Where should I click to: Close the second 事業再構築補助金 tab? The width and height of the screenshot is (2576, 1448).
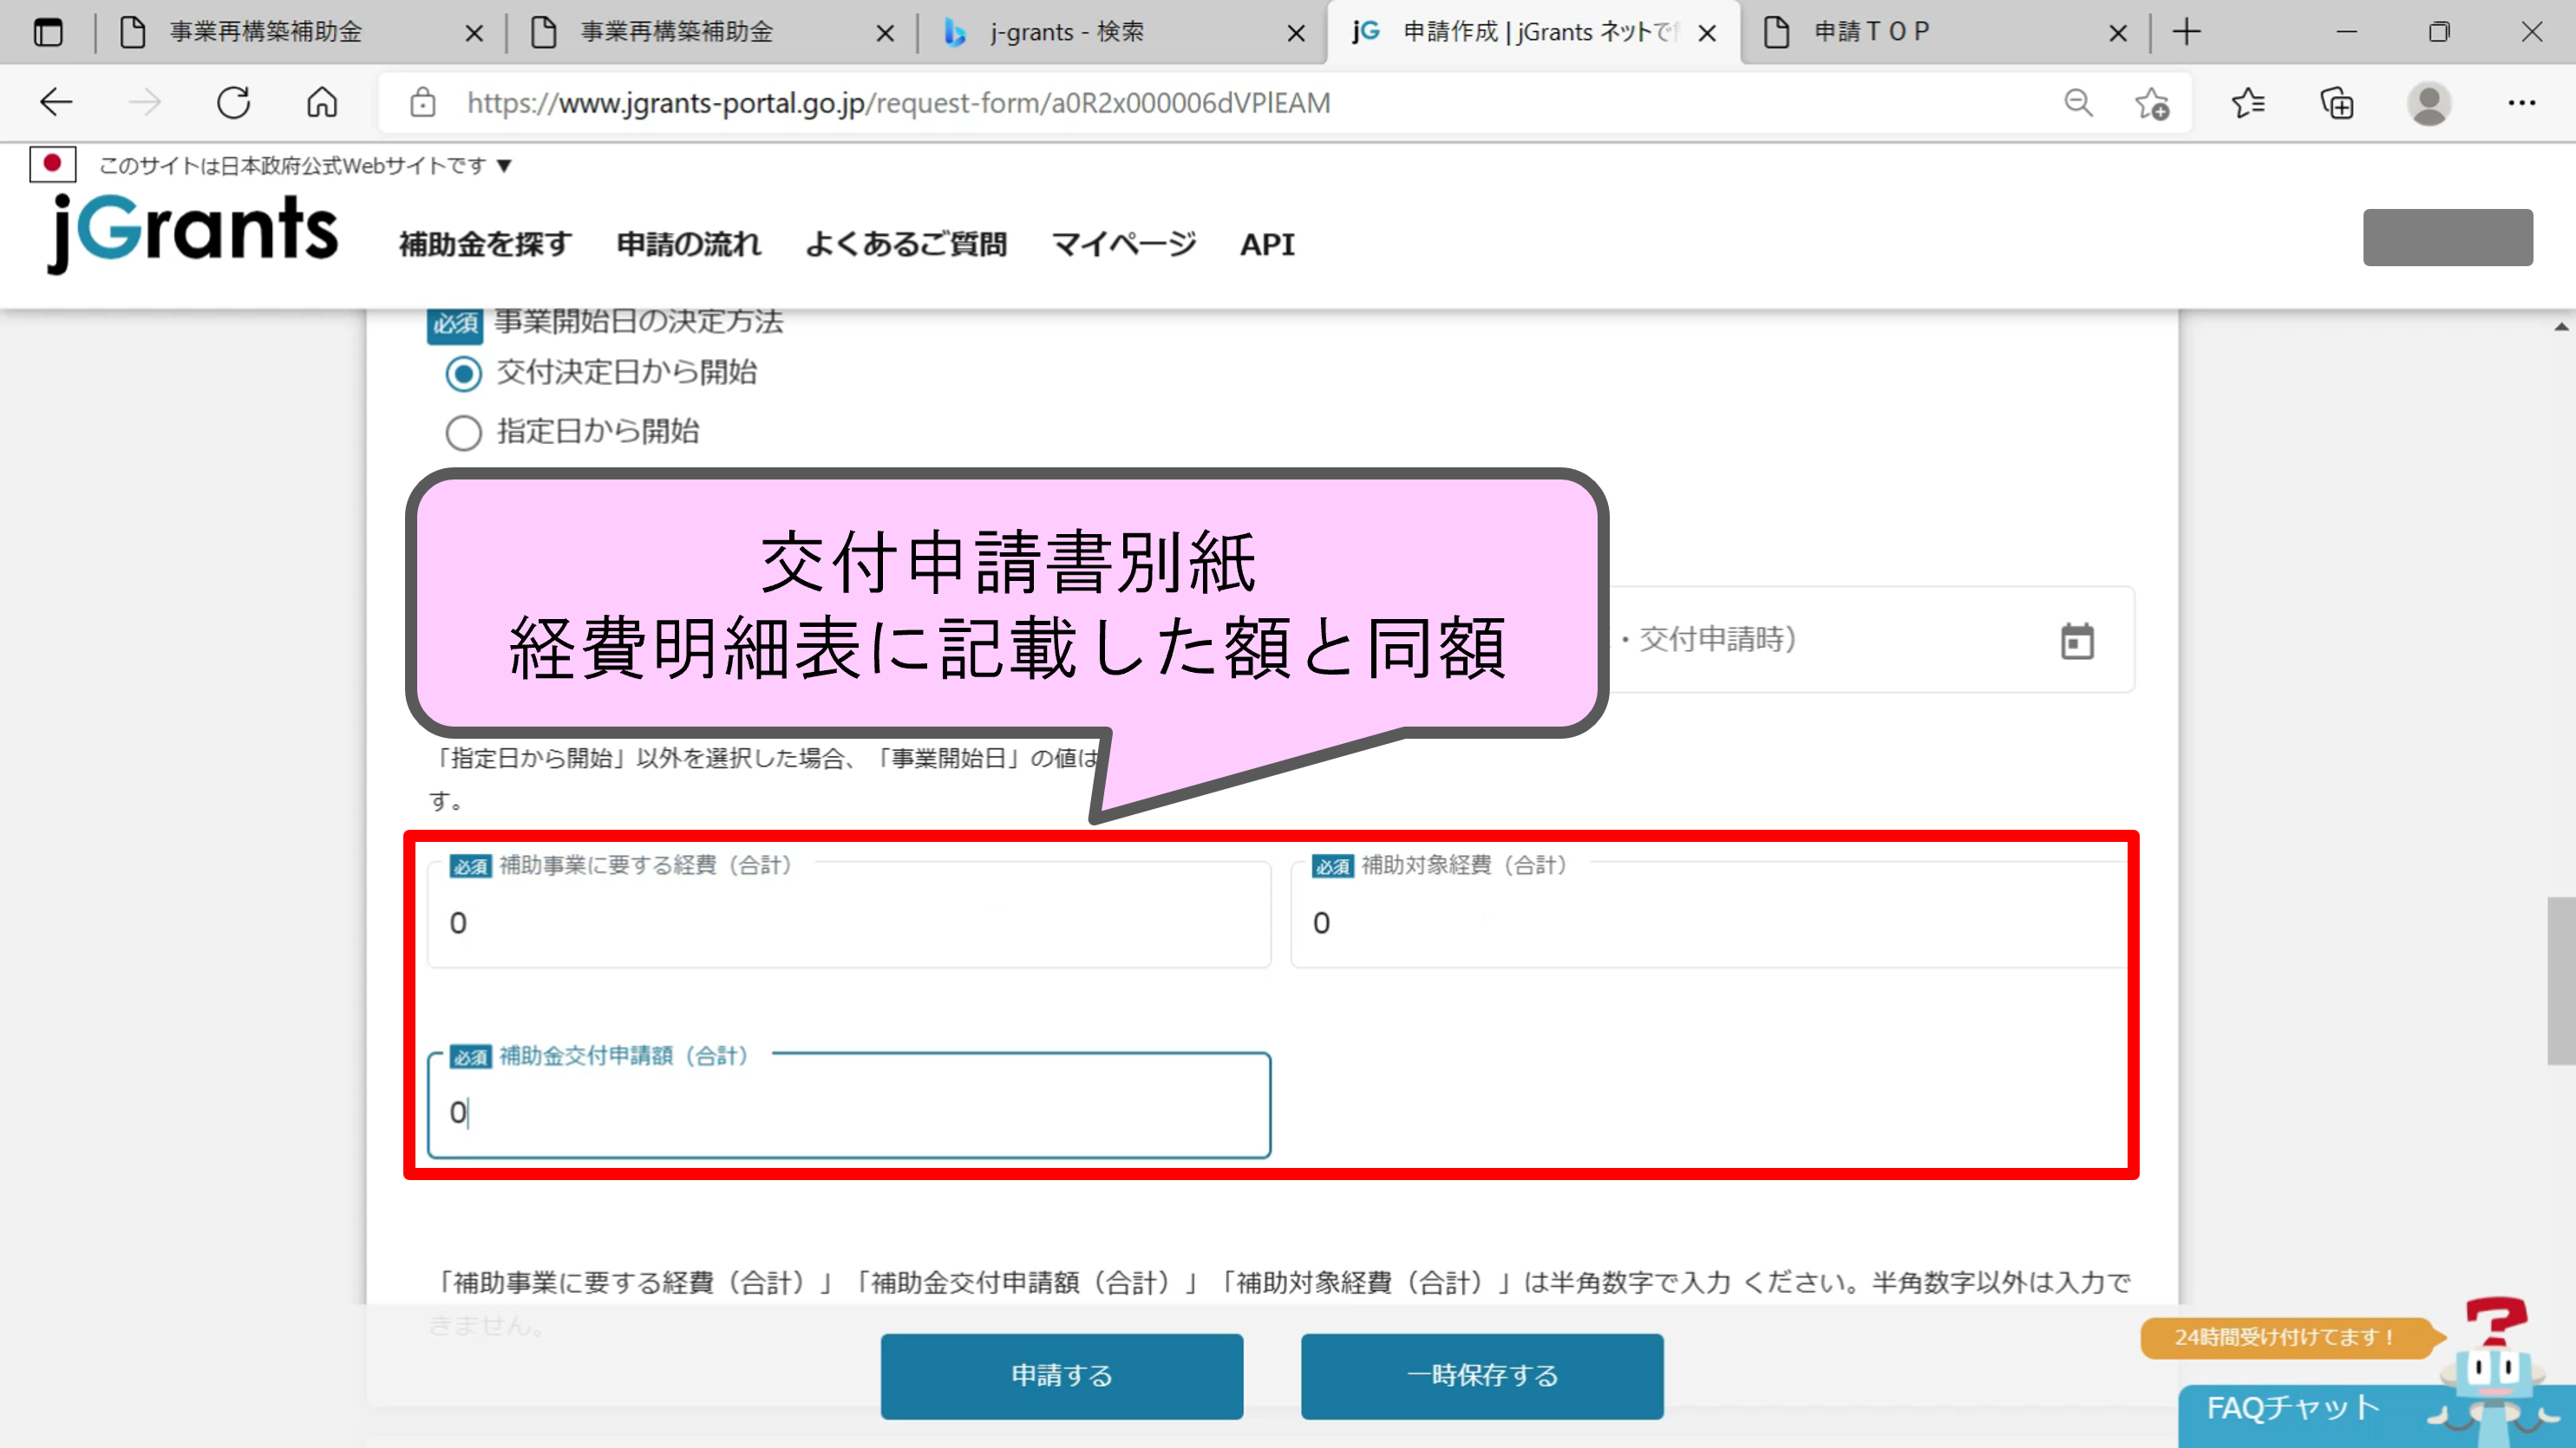click(885, 33)
